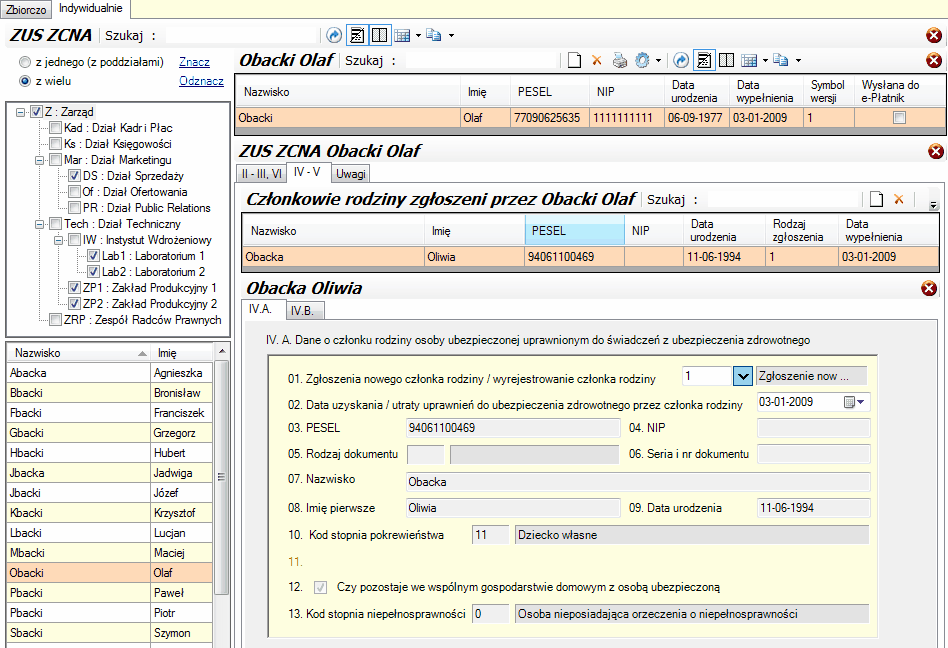Screen dimensions: 948x648
Task: Click the blue refresh arrow in ZUS ZCNA toolbar
Action: pyautogui.click(x=334, y=36)
